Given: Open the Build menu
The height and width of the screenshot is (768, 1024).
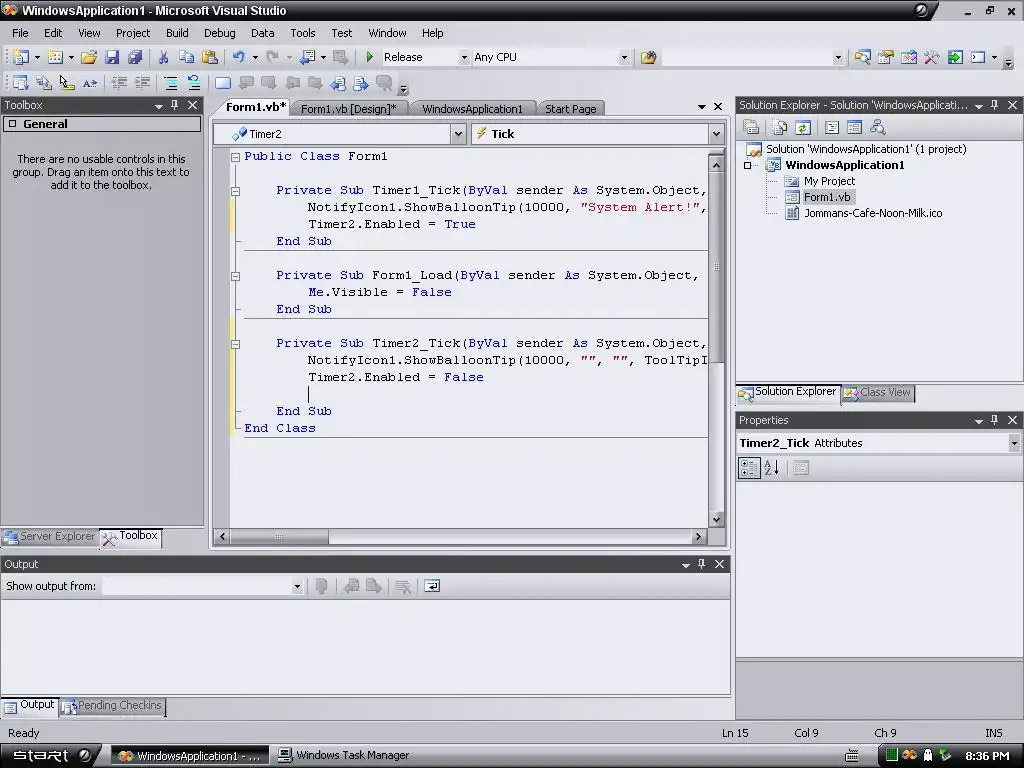Looking at the screenshot, I should [x=177, y=33].
